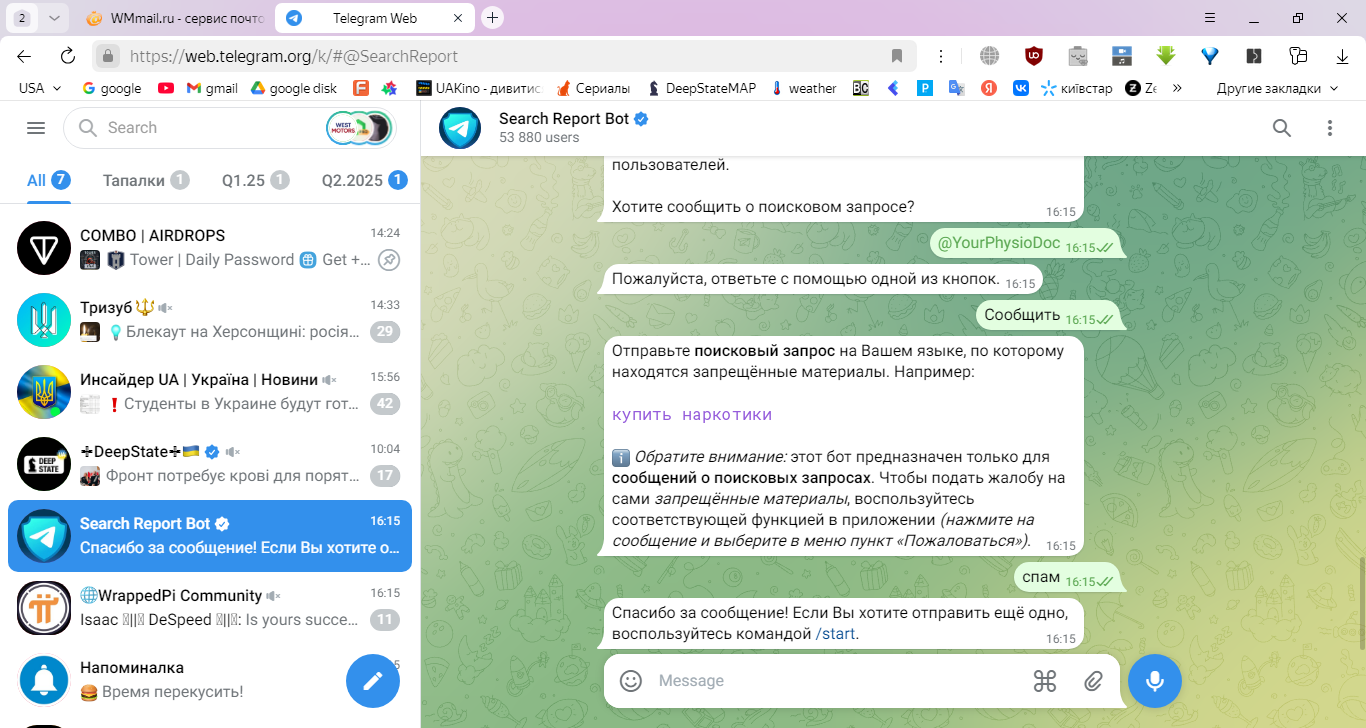Open video and music extension icon
Image resolution: width=1366 pixels, height=728 pixels.
1122,56
